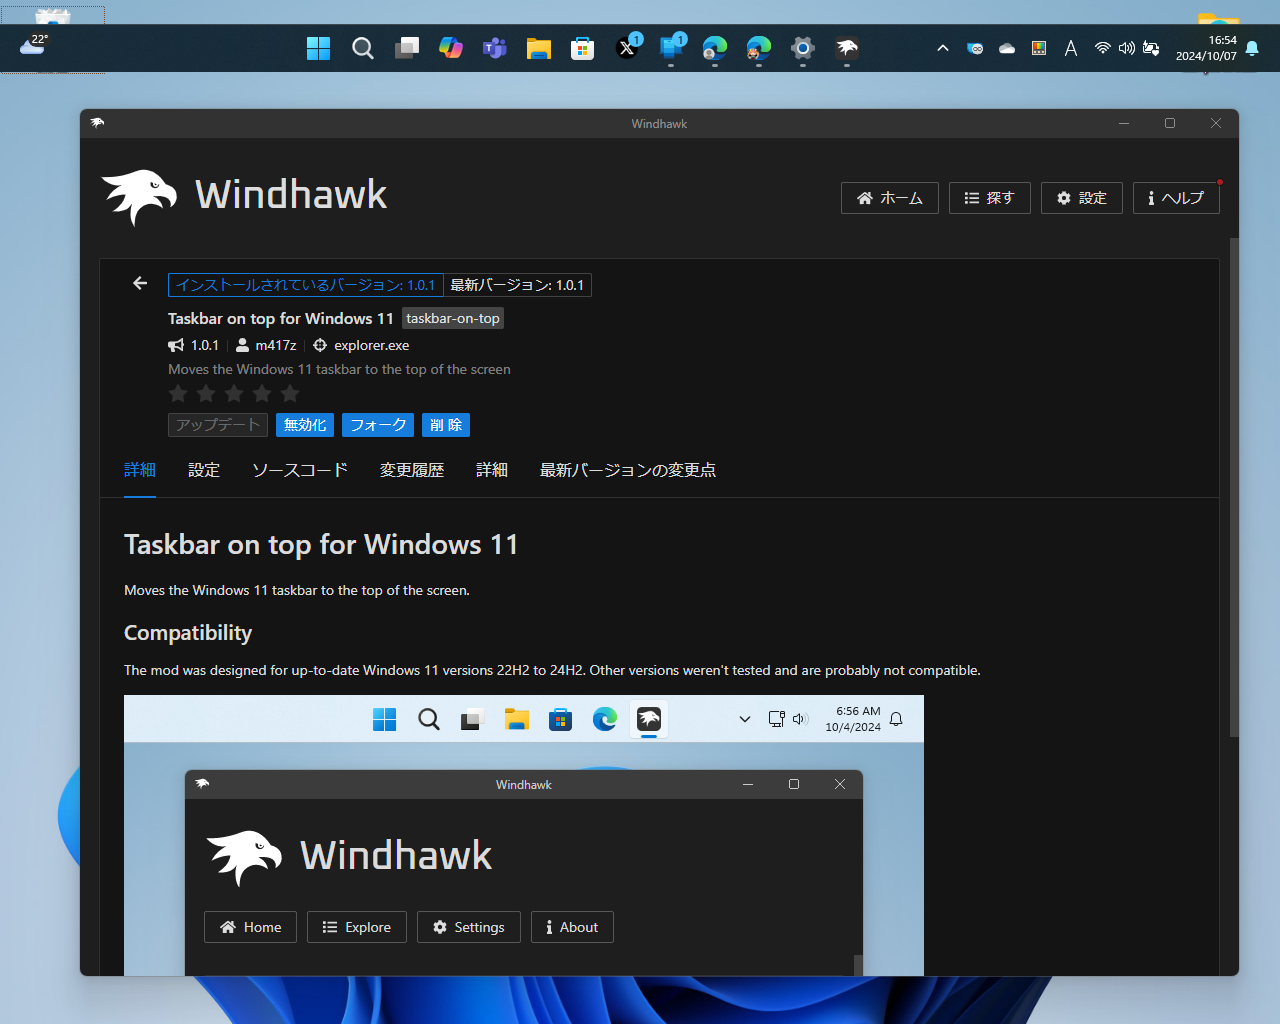
Task: Select 最新バージョン: 1.0.1 option
Action: coord(517,285)
